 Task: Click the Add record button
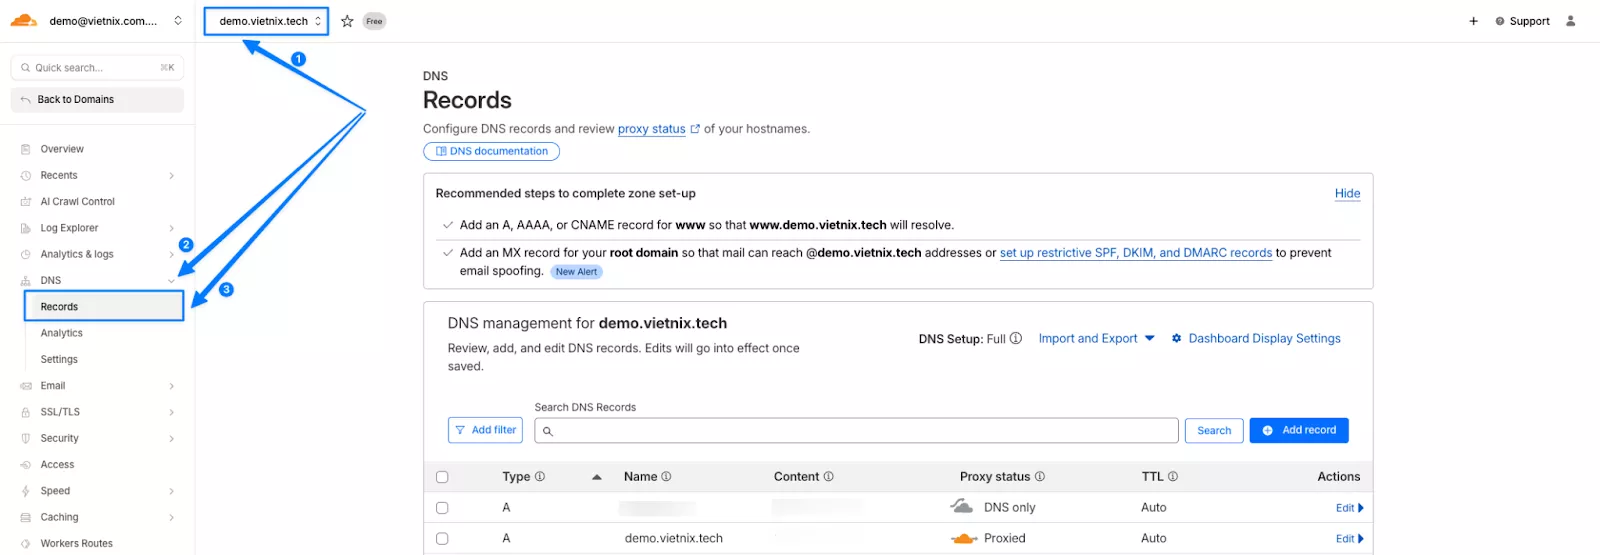click(x=1299, y=430)
